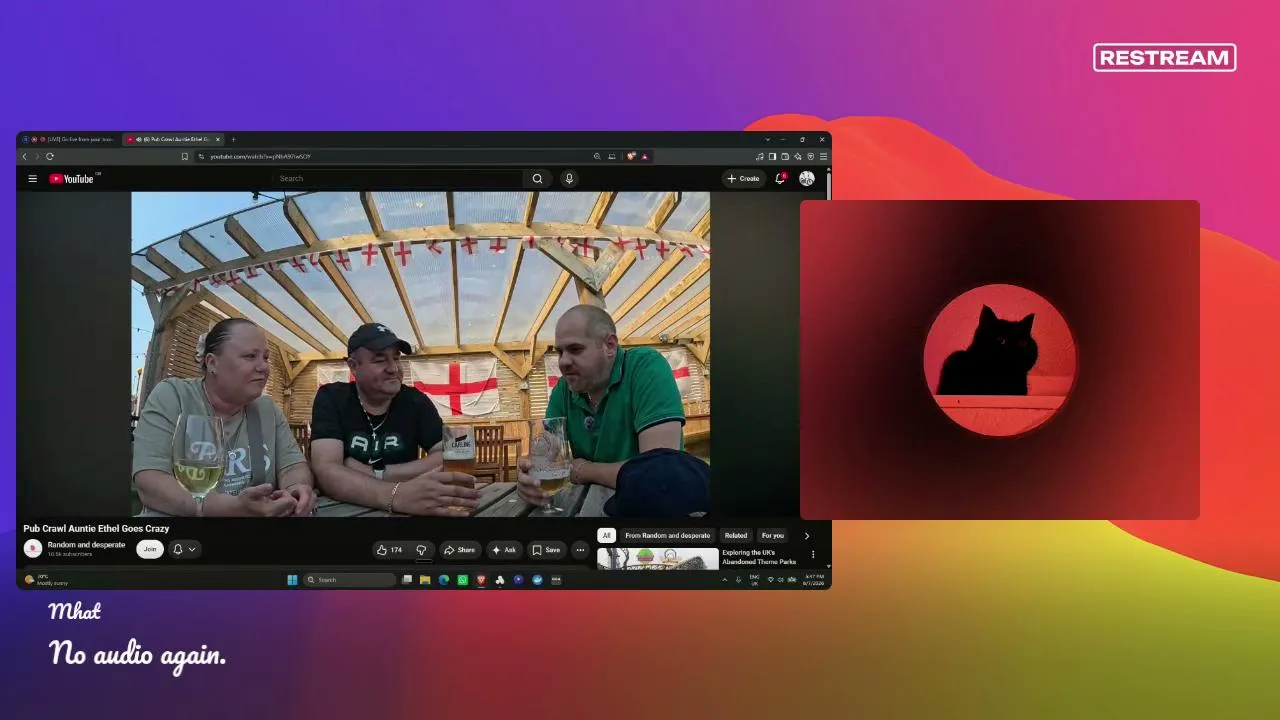Show more filter chips with right arrow
This screenshot has width=1280, height=720.
click(x=807, y=536)
